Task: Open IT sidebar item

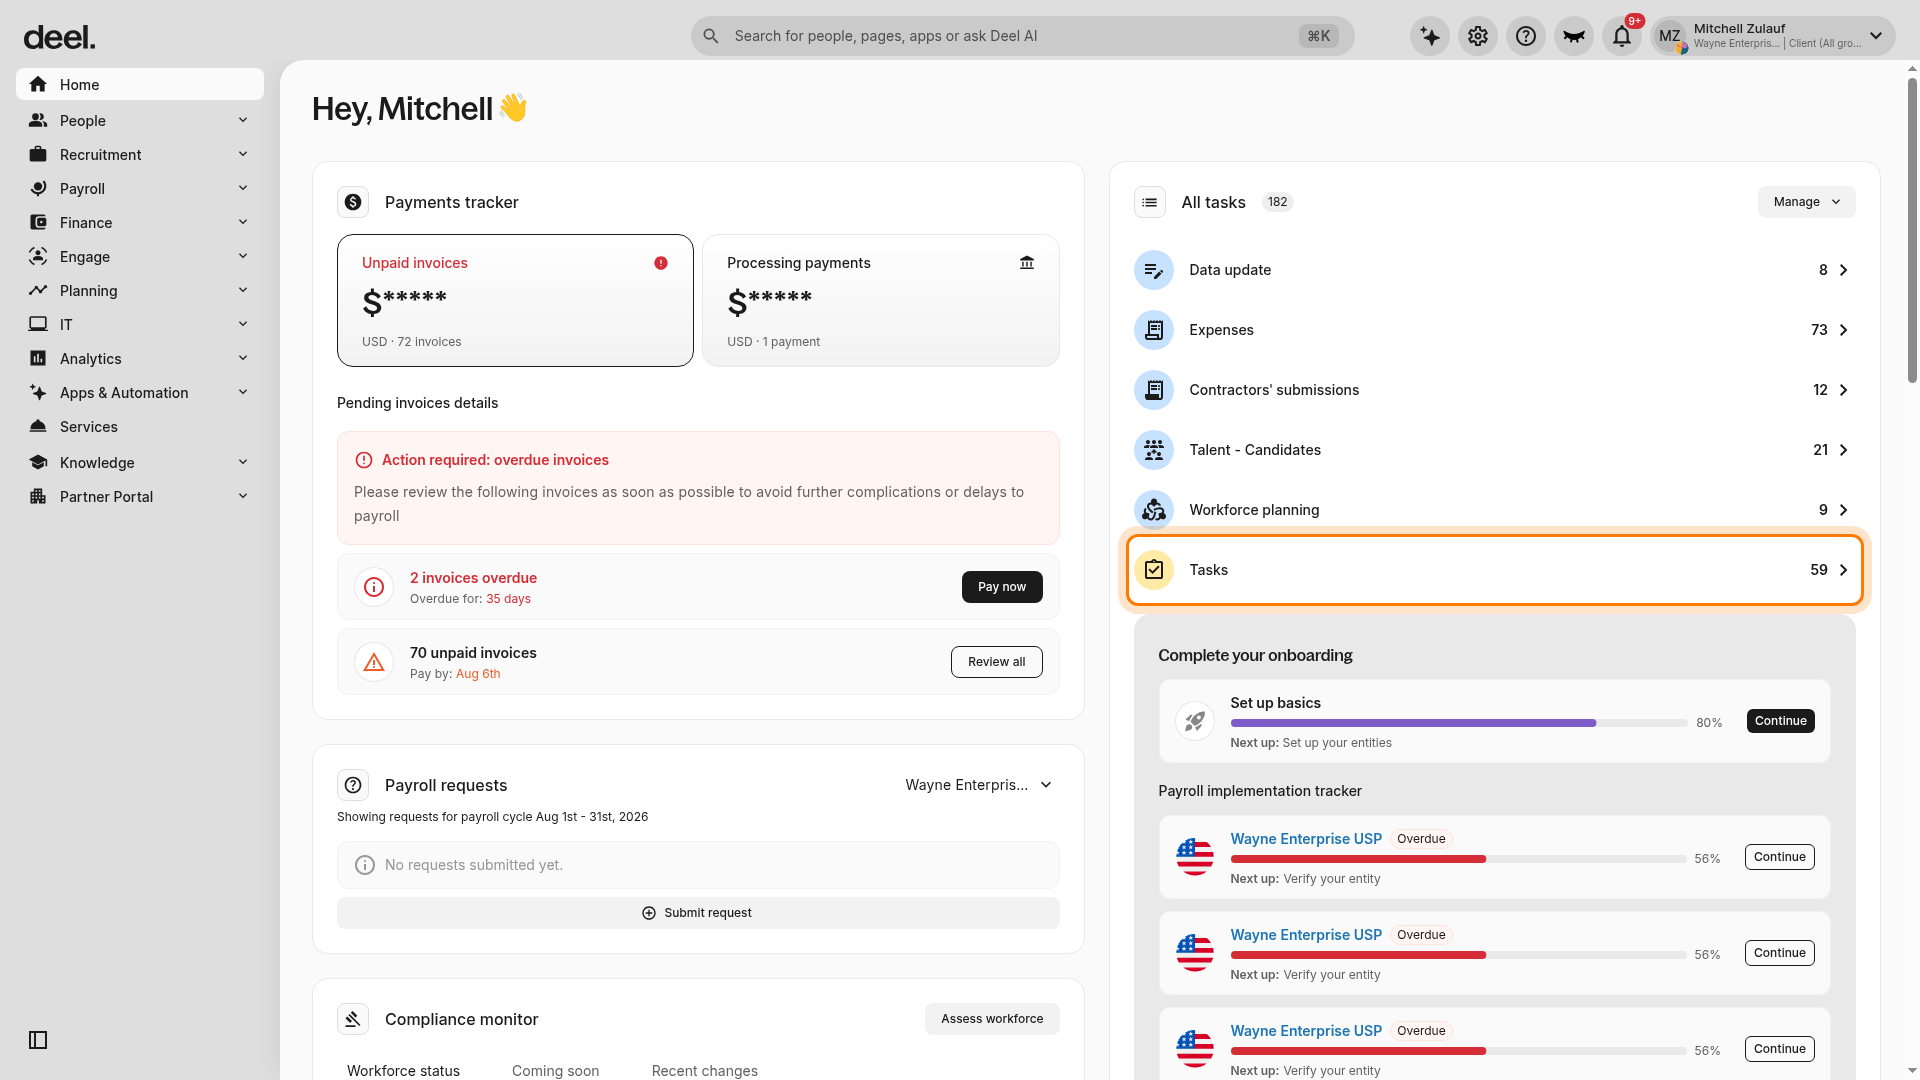Action: (140, 324)
